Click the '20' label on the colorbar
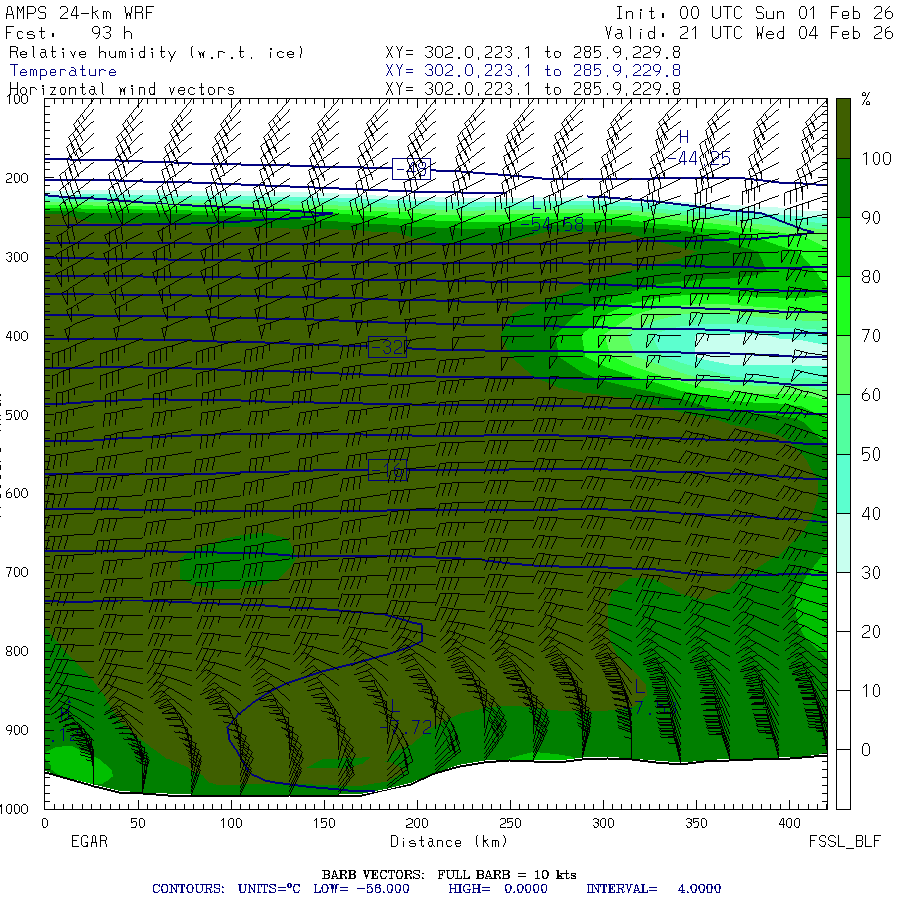Viewport: 900px width, 900px height. pos(871,631)
